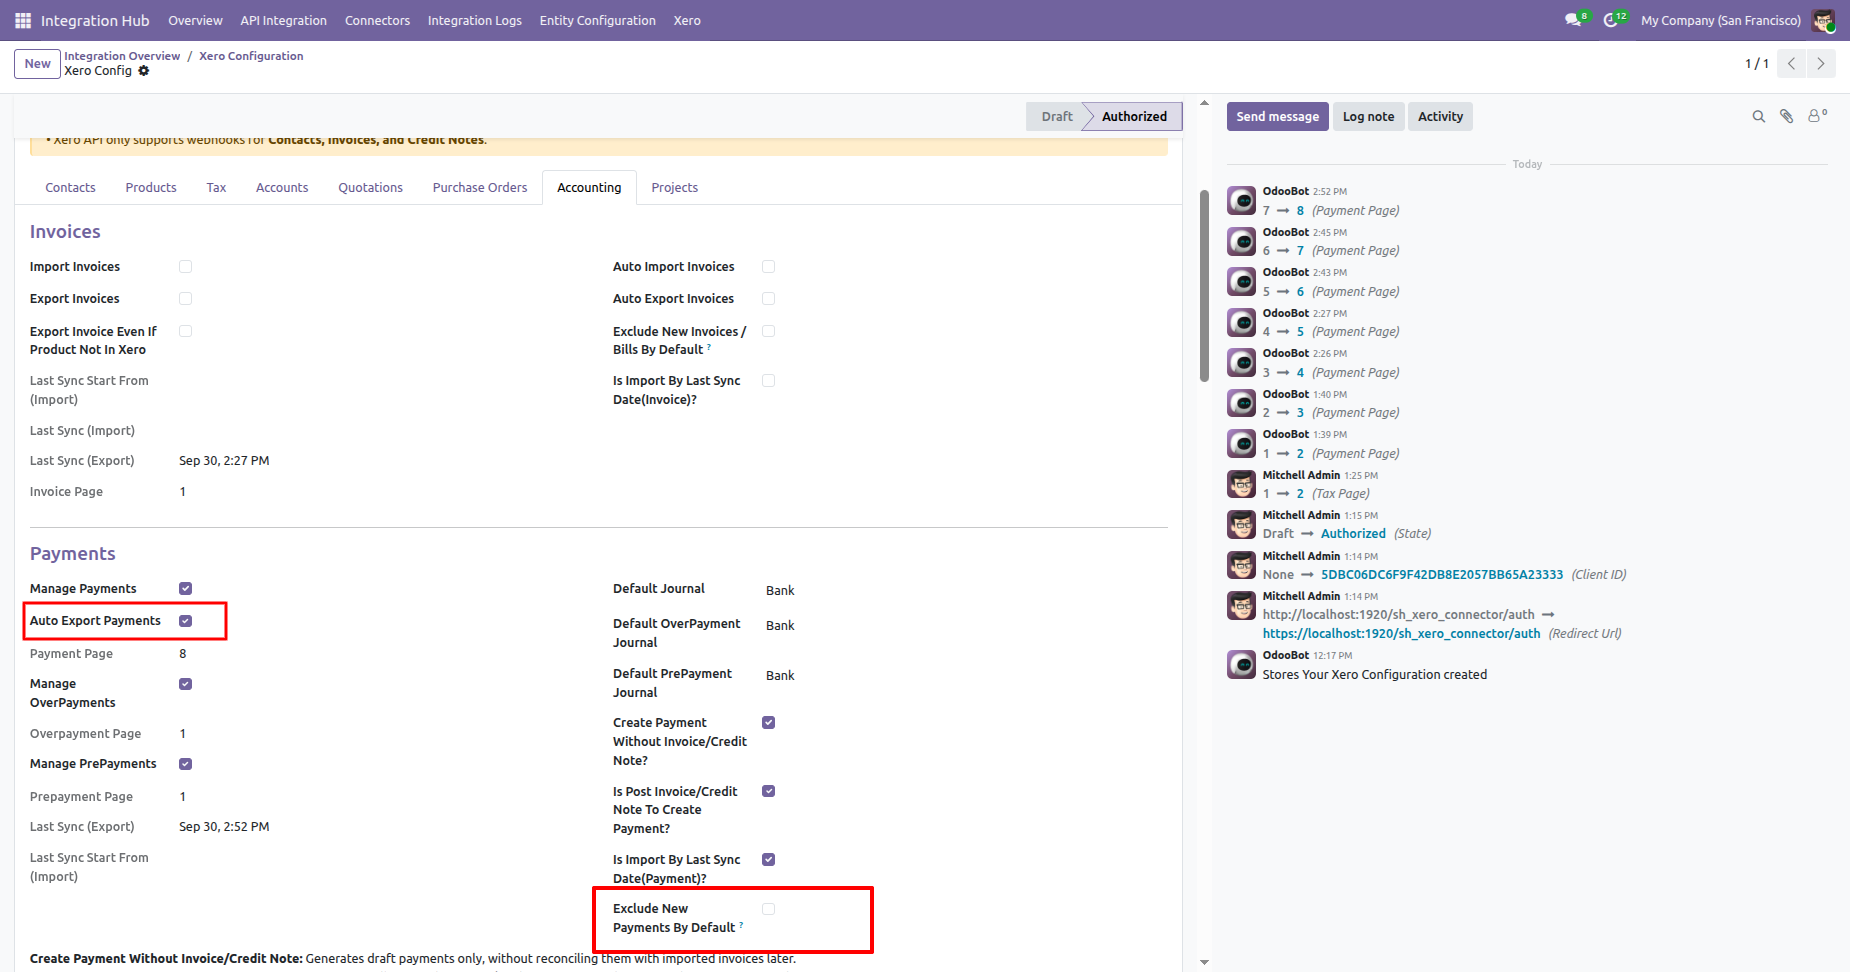Show followers icon in chatter

(x=1817, y=116)
